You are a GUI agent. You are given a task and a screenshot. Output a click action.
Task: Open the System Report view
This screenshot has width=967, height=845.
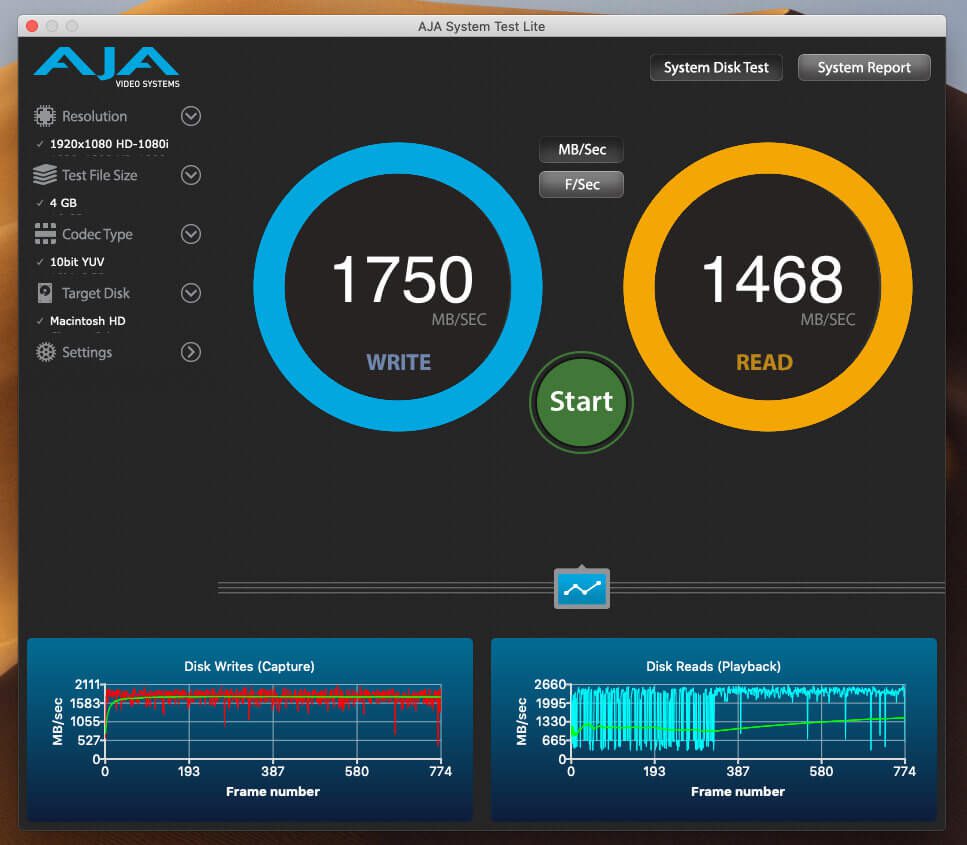tap(864, 67)
